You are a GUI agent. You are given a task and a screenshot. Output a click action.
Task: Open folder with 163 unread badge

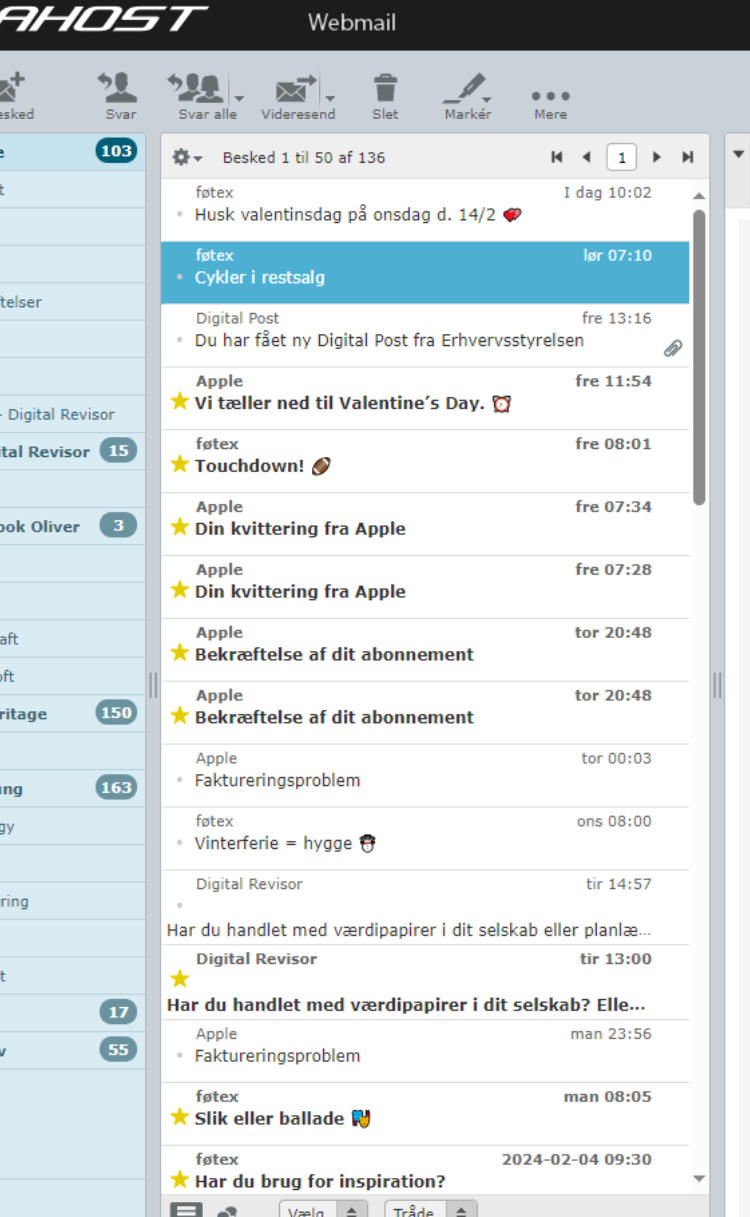[x=72, y=788]
